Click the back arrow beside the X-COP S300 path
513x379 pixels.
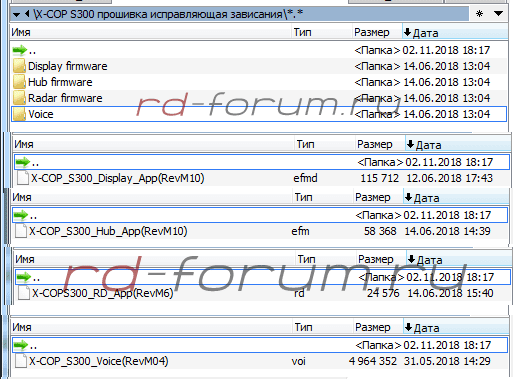click(27, 14)
